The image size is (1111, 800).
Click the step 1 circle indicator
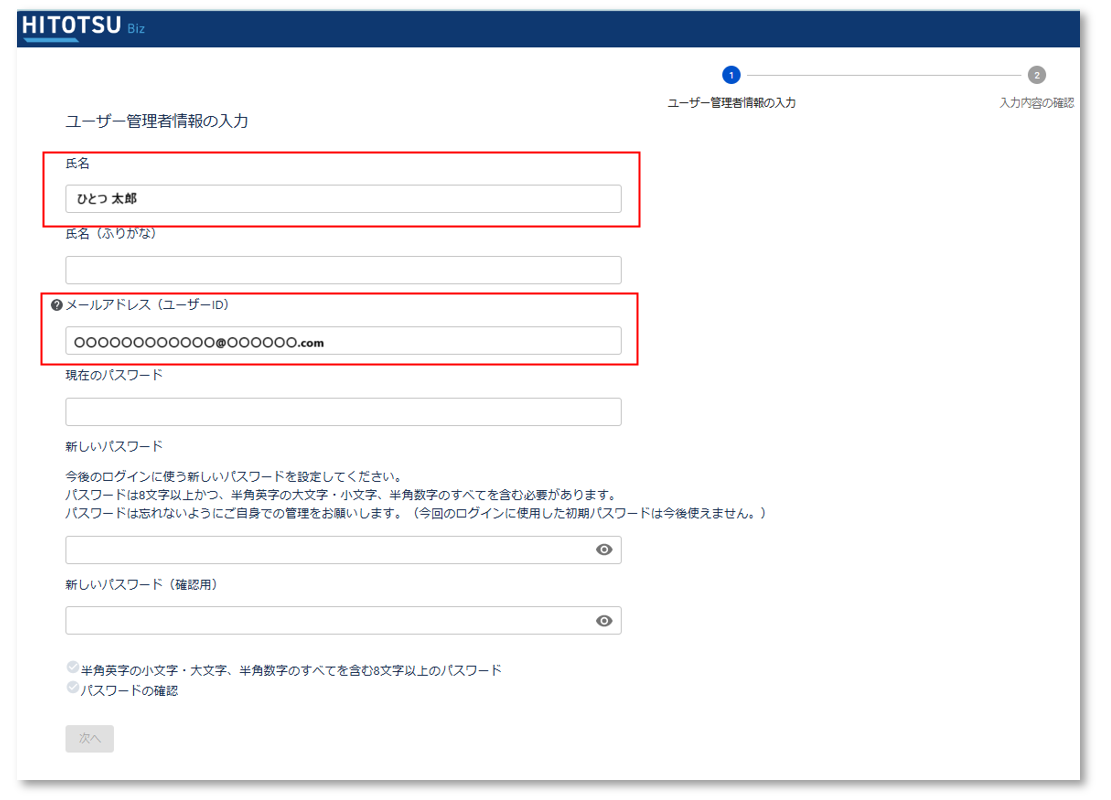(731, 75)
